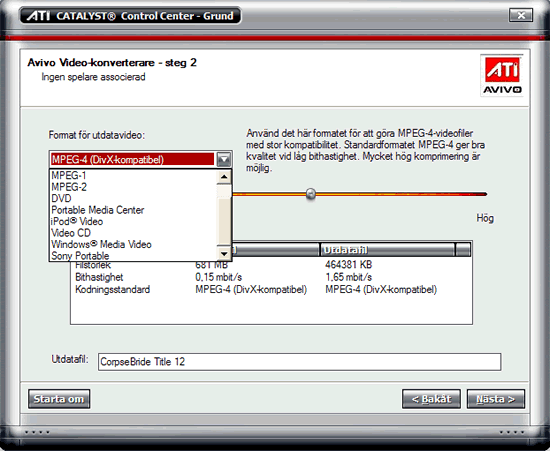The image size is (550, 451).
Task: Click the 1,65 mbit/s output bitrate value
Action: (349, 277)
